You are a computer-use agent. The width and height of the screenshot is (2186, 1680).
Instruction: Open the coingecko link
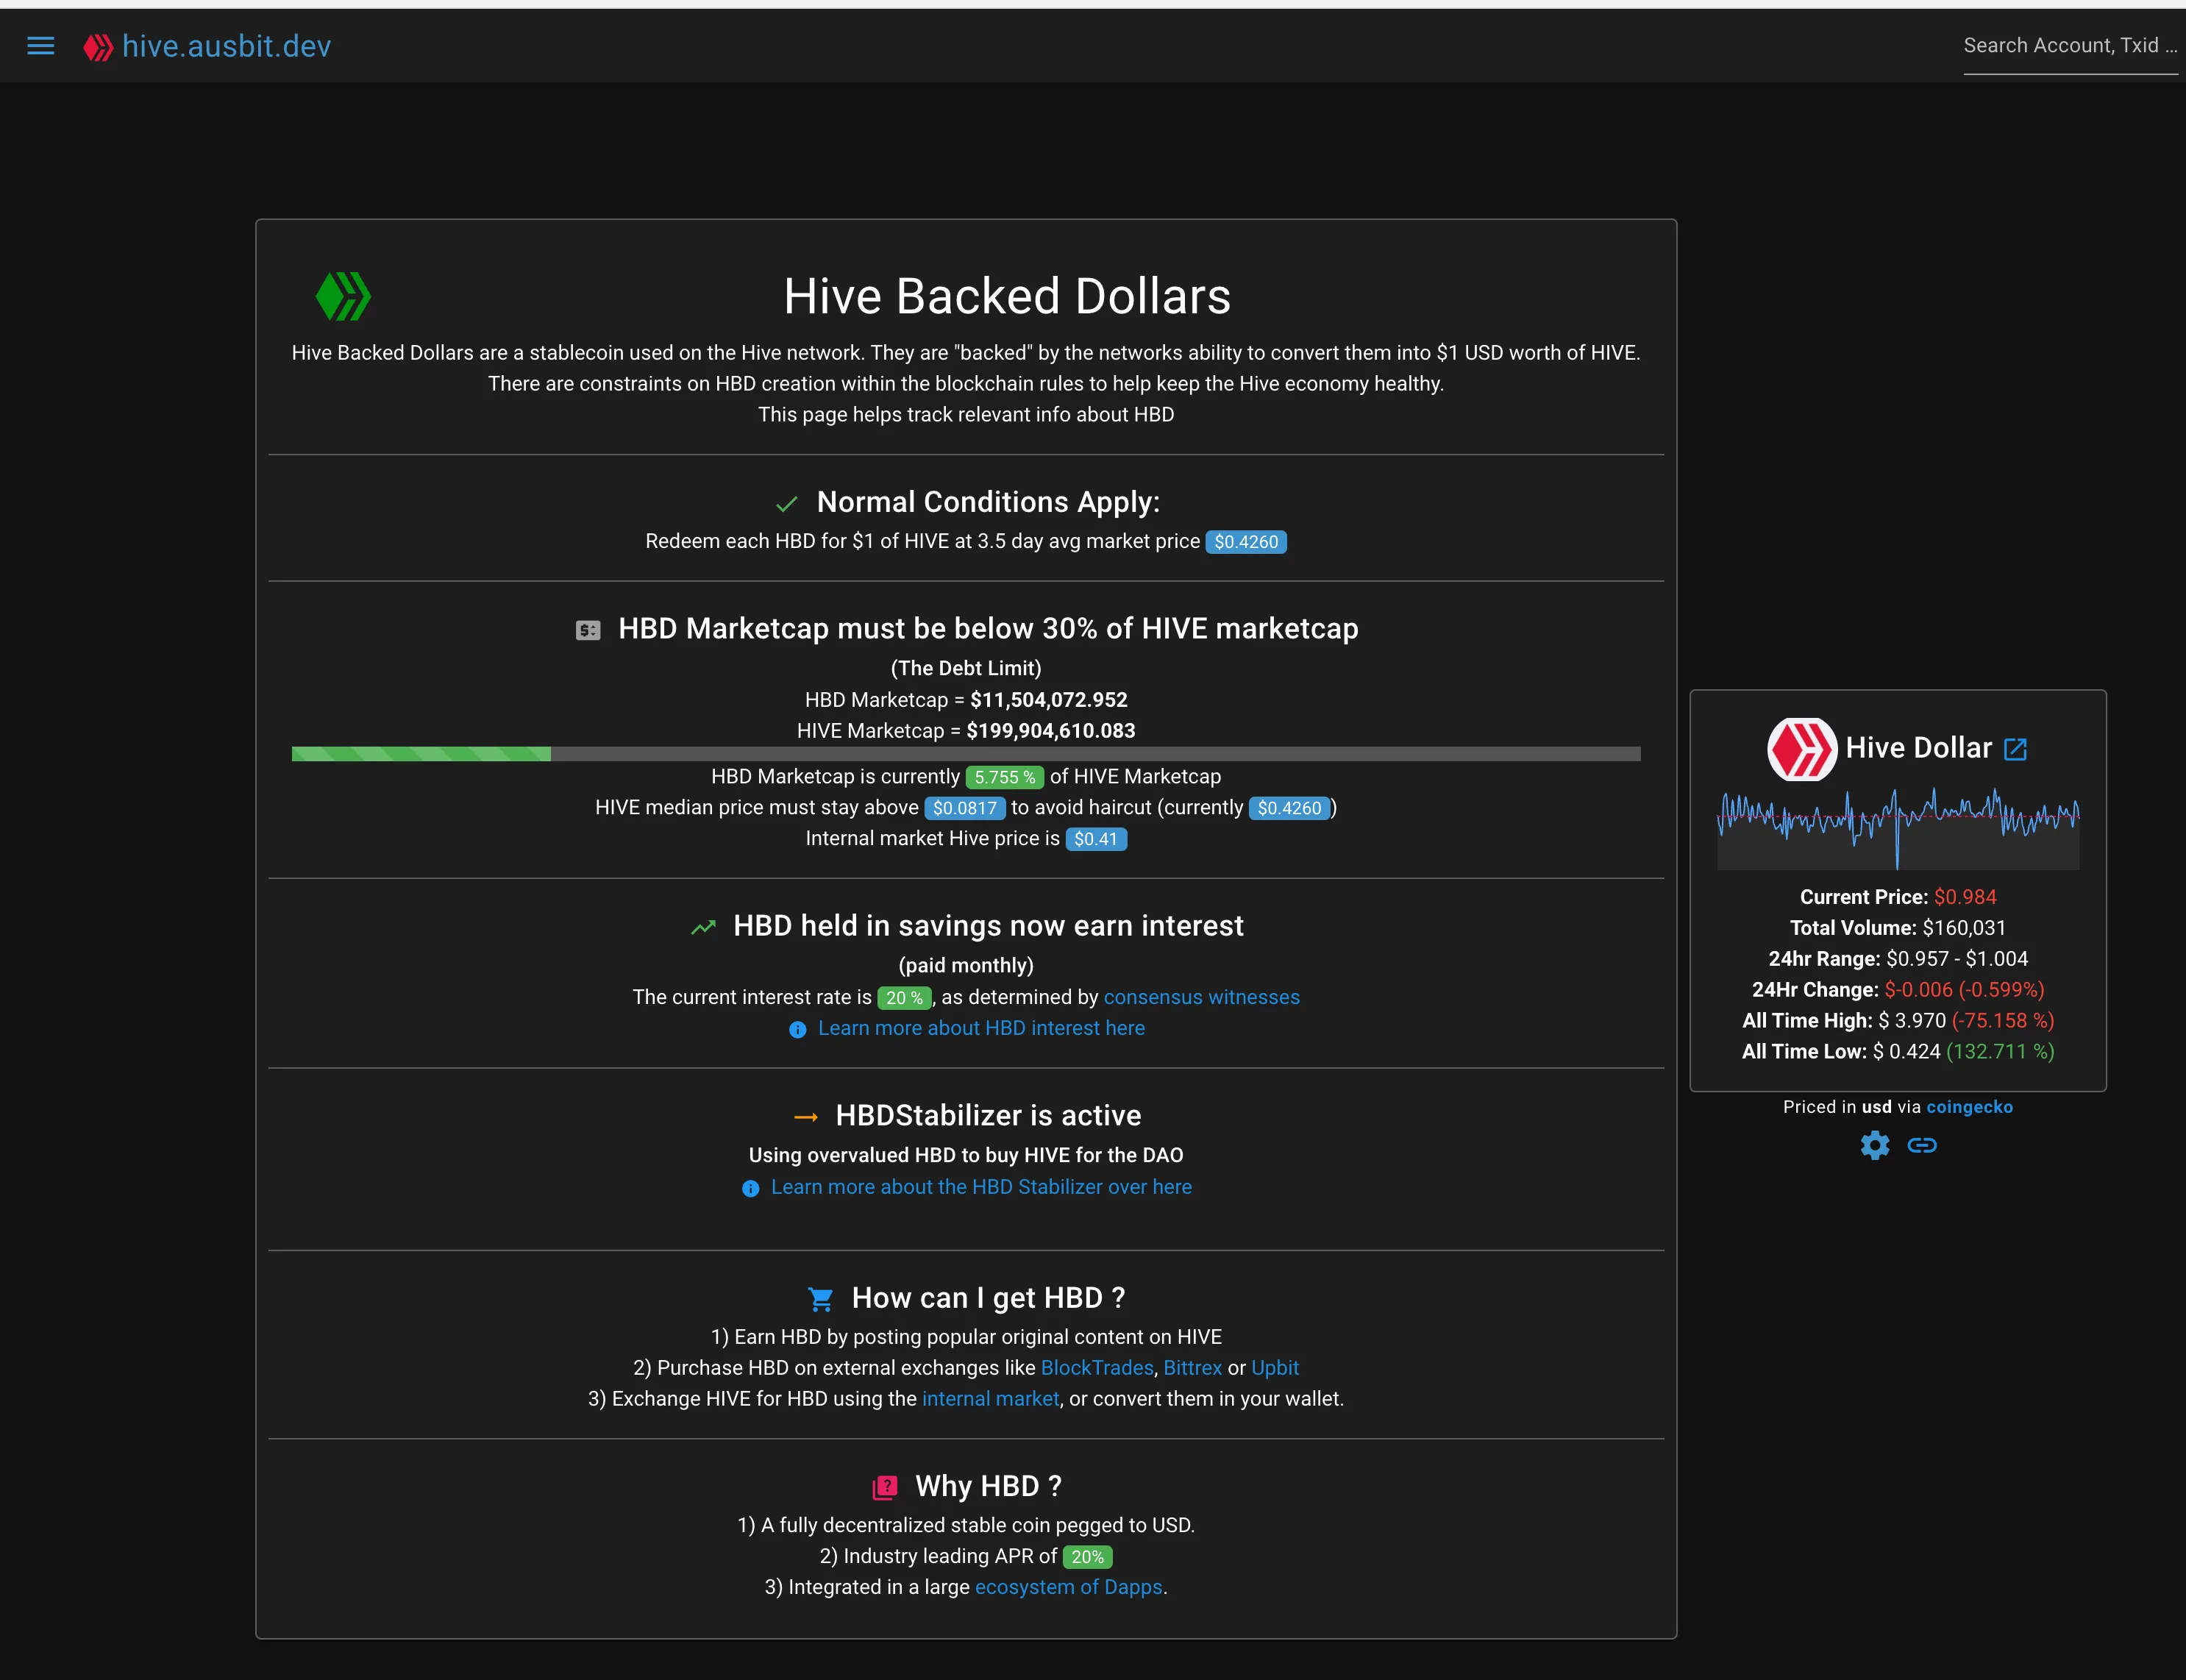(x=1969, y=1107)
